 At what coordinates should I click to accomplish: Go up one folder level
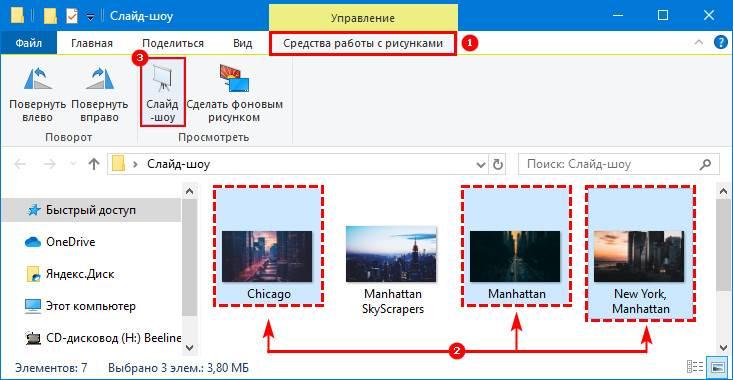[94, 164]
